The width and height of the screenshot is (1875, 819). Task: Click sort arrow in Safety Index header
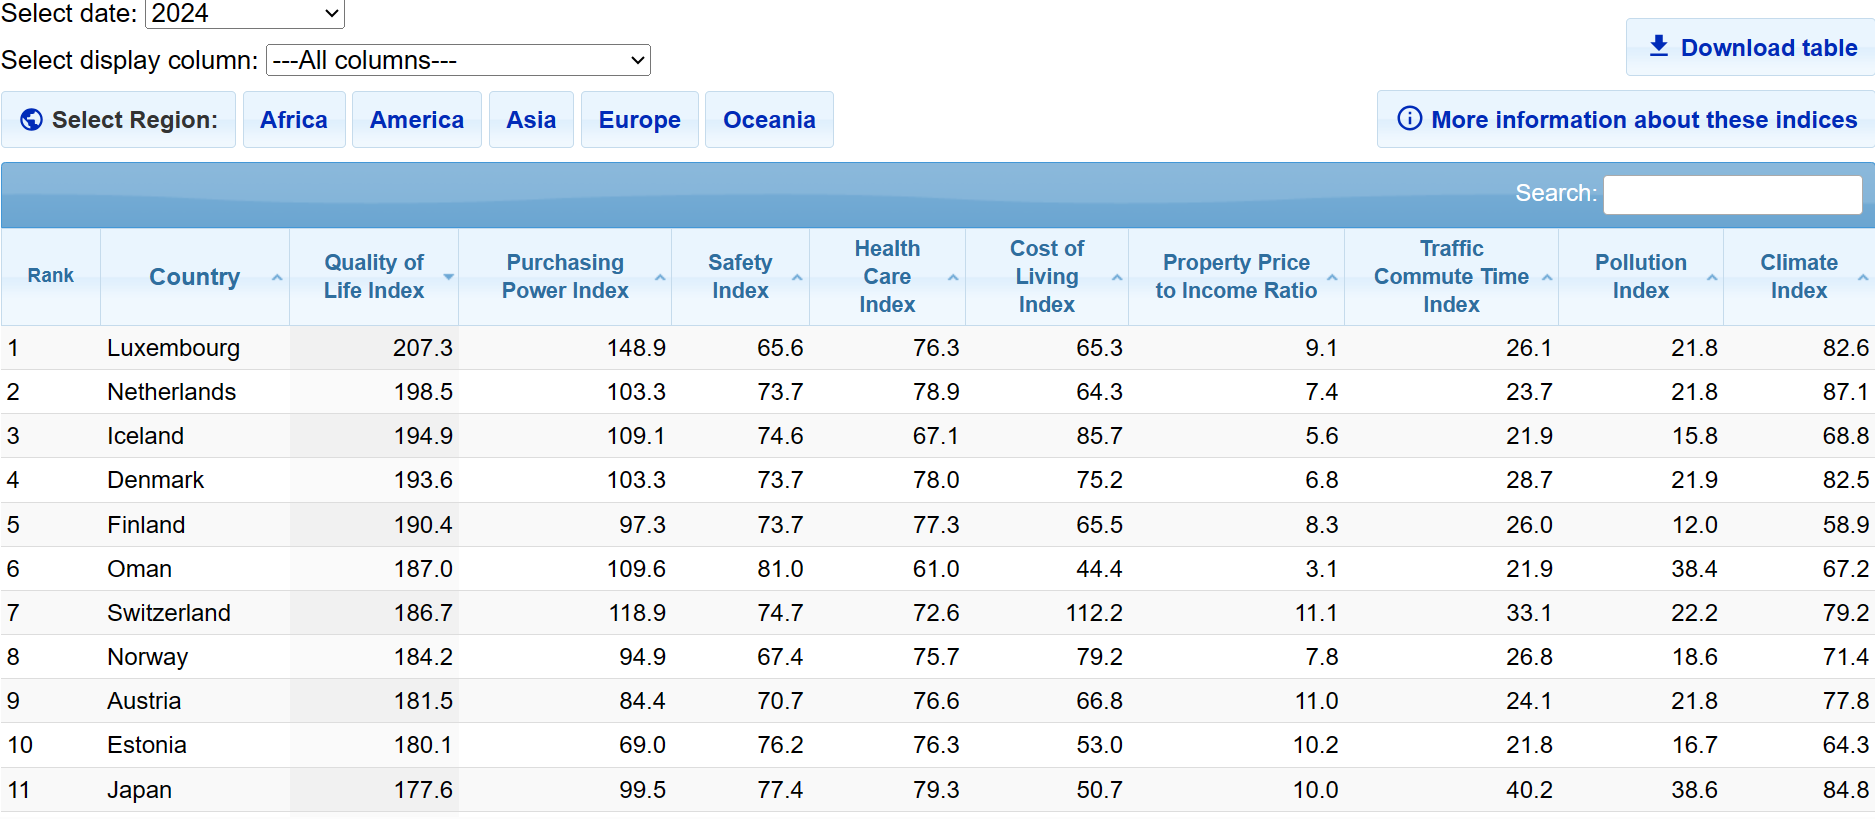coord(797,278)
